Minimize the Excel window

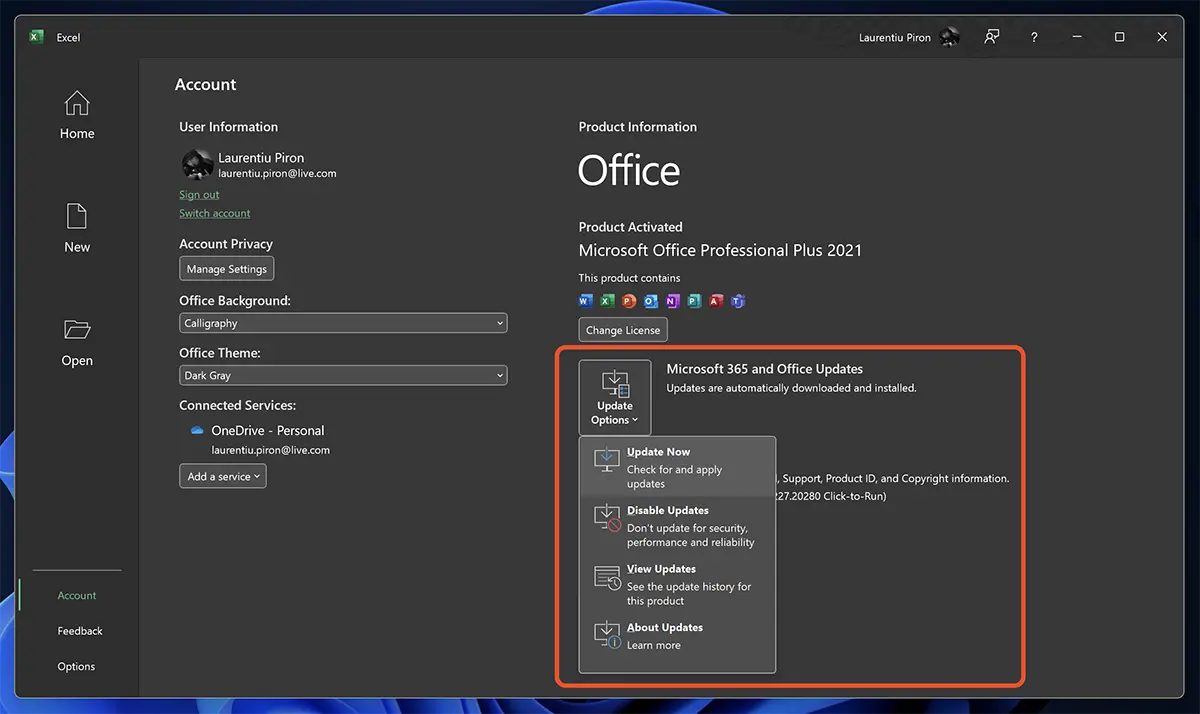coord(1076,37)
